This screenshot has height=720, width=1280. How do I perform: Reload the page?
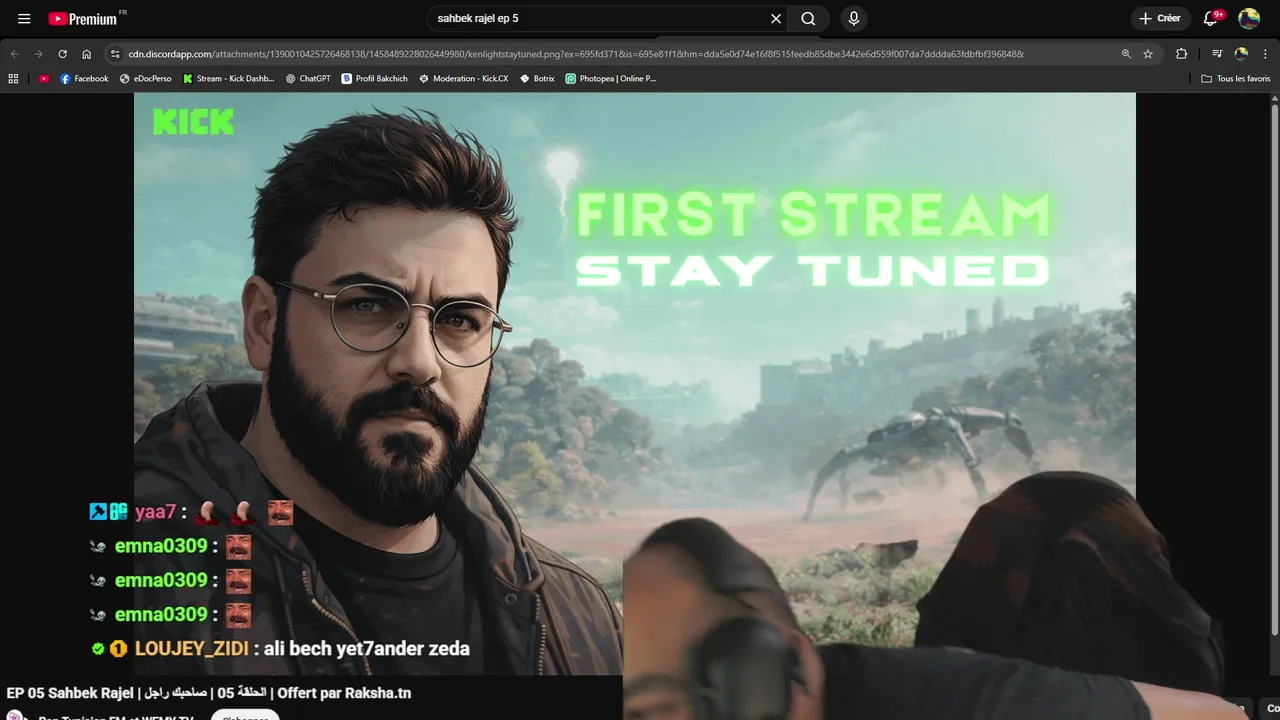point(63,54)
